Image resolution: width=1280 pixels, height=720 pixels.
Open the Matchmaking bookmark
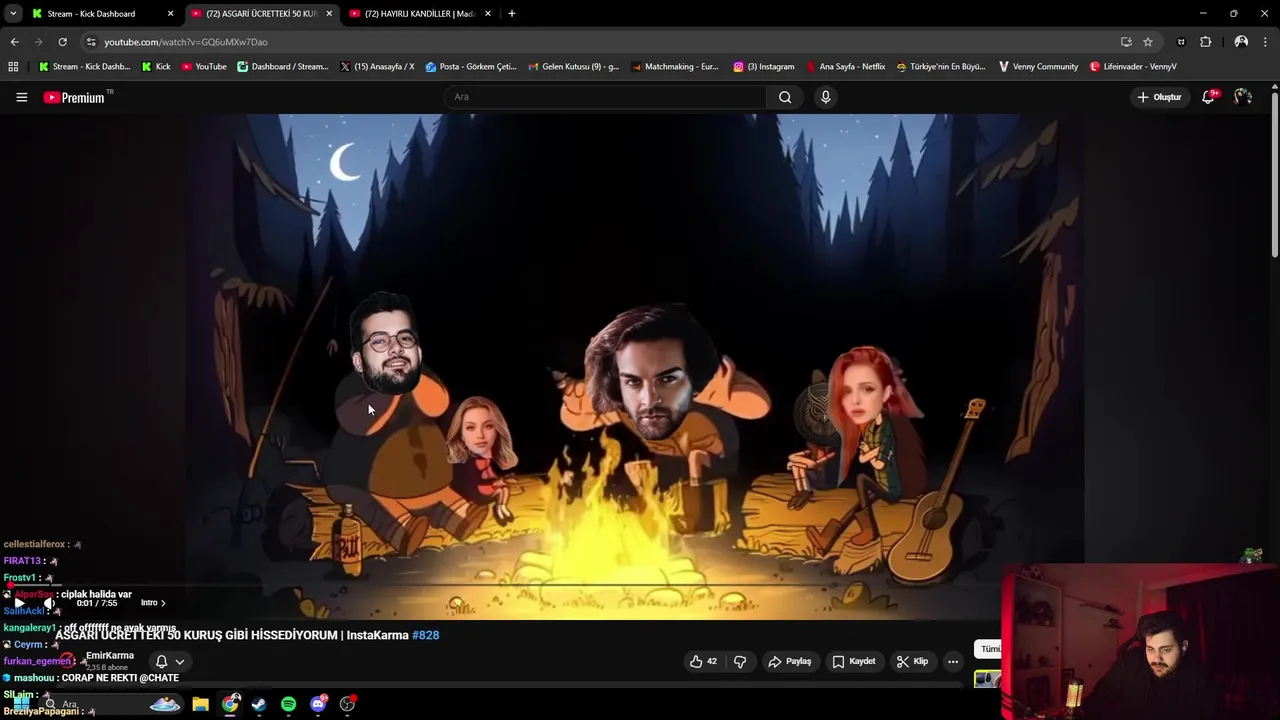pos(675,67)
